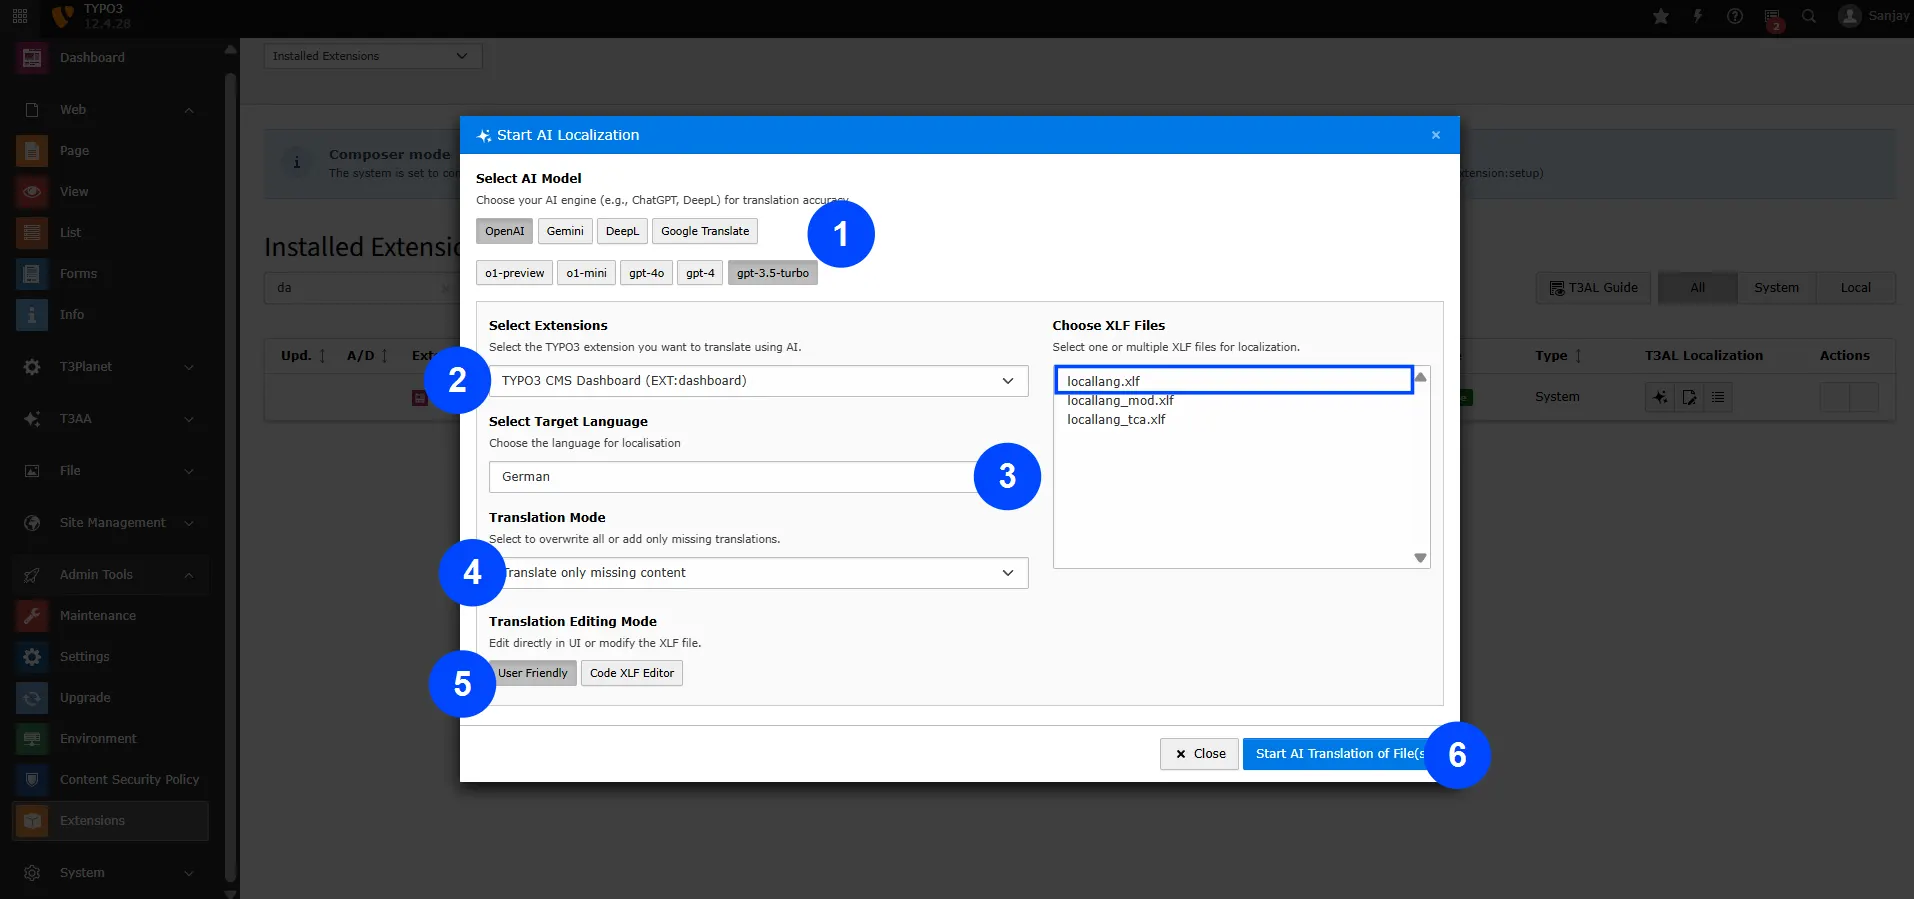1914x899 pixels.
Task: Open the Upgrade module icon
Action: pyautogui.click(x=32, y=698)
